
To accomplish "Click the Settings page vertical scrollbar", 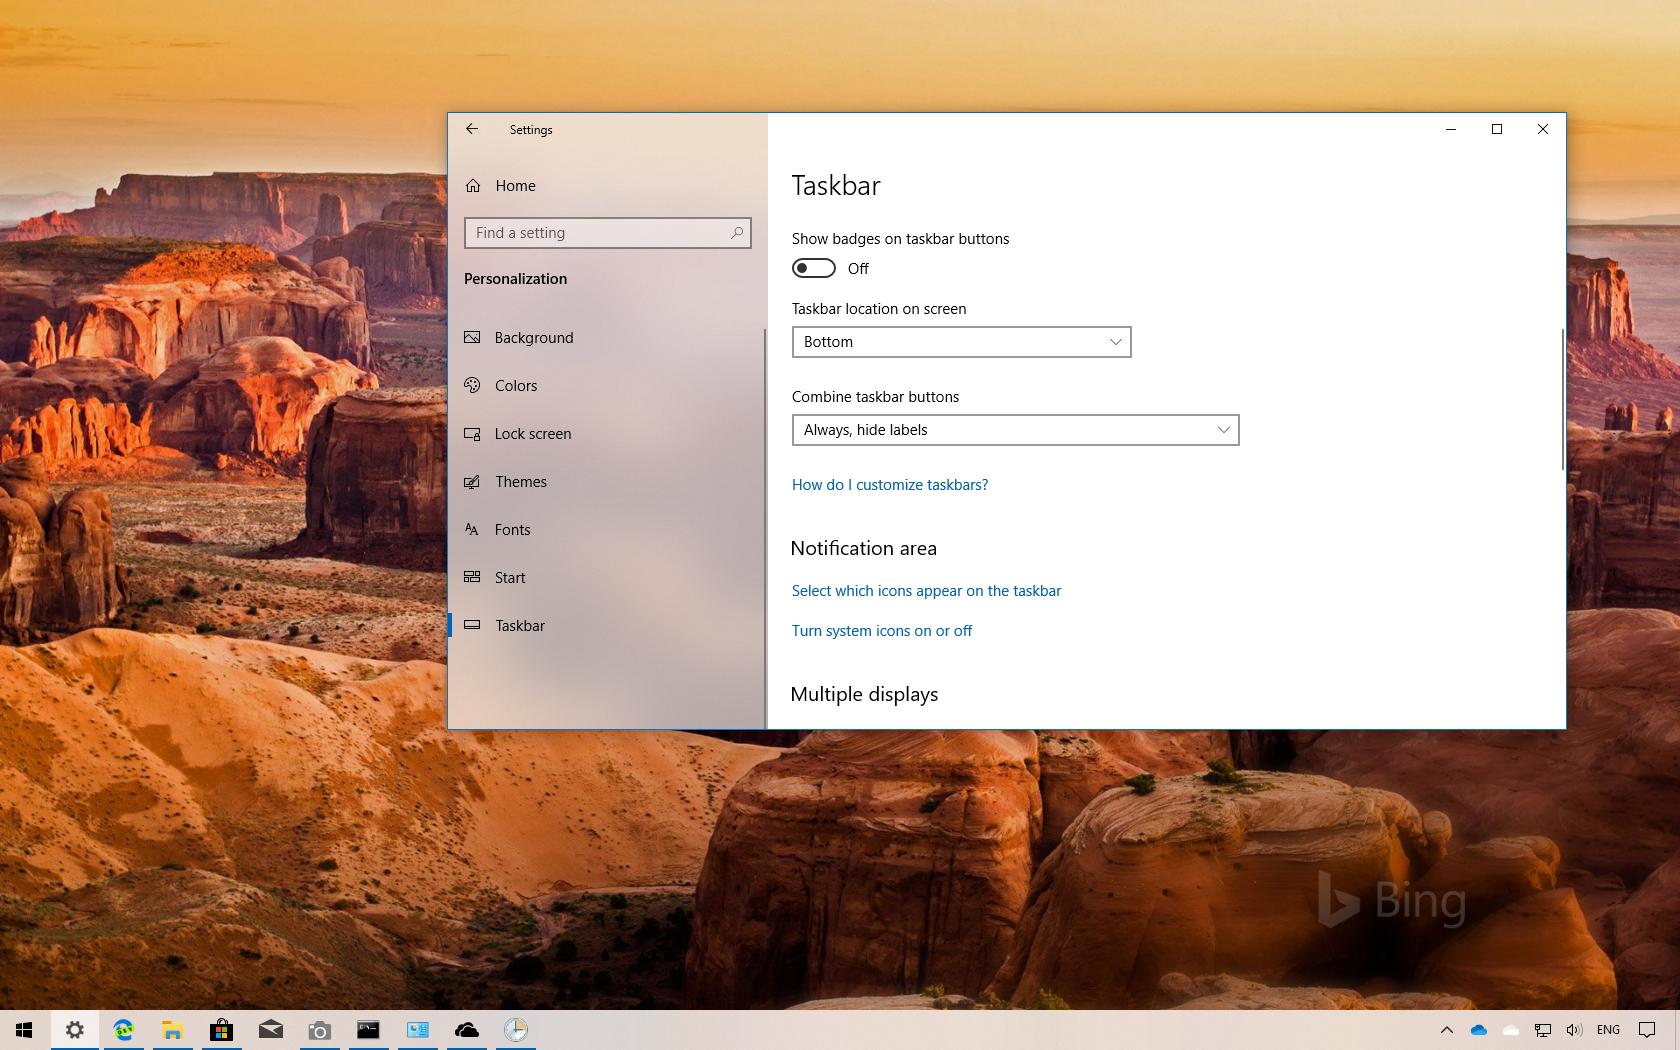I will click(1562, 400).
